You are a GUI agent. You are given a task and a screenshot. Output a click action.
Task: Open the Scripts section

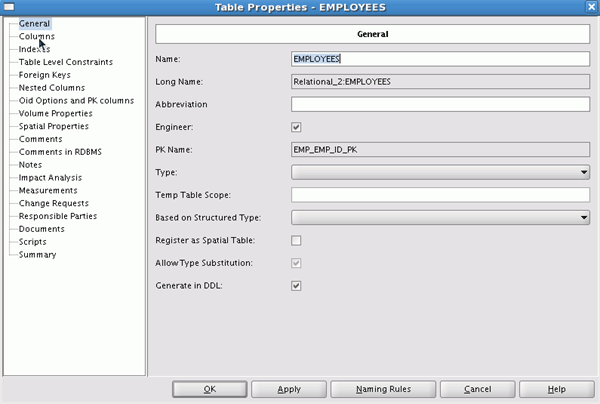[x=33, y=242]
